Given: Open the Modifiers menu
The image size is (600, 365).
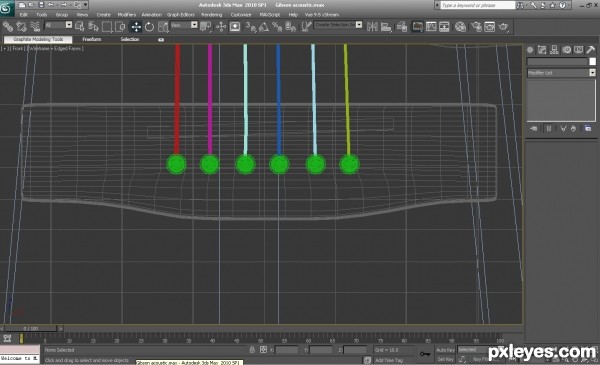Looking at the screenshot, I should [127, 15].
